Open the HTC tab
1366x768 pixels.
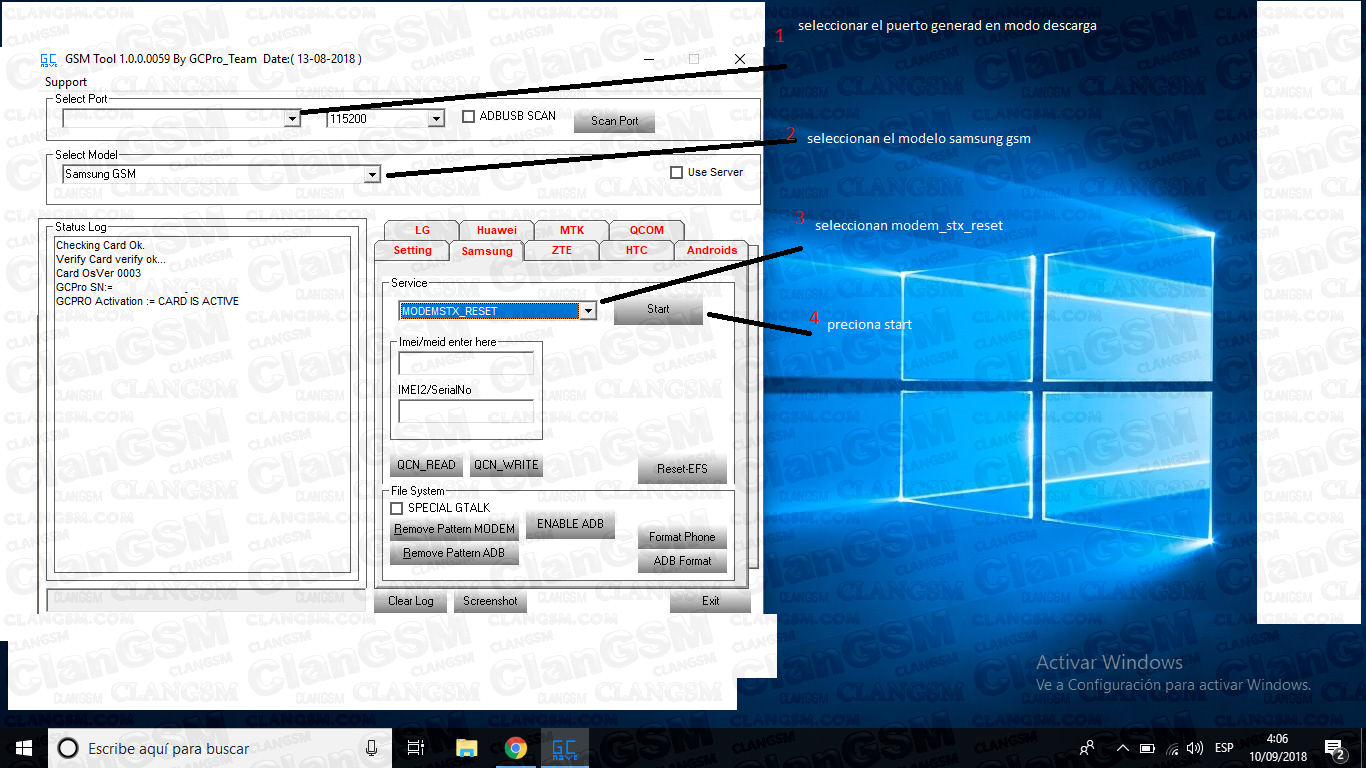[637, 250]
